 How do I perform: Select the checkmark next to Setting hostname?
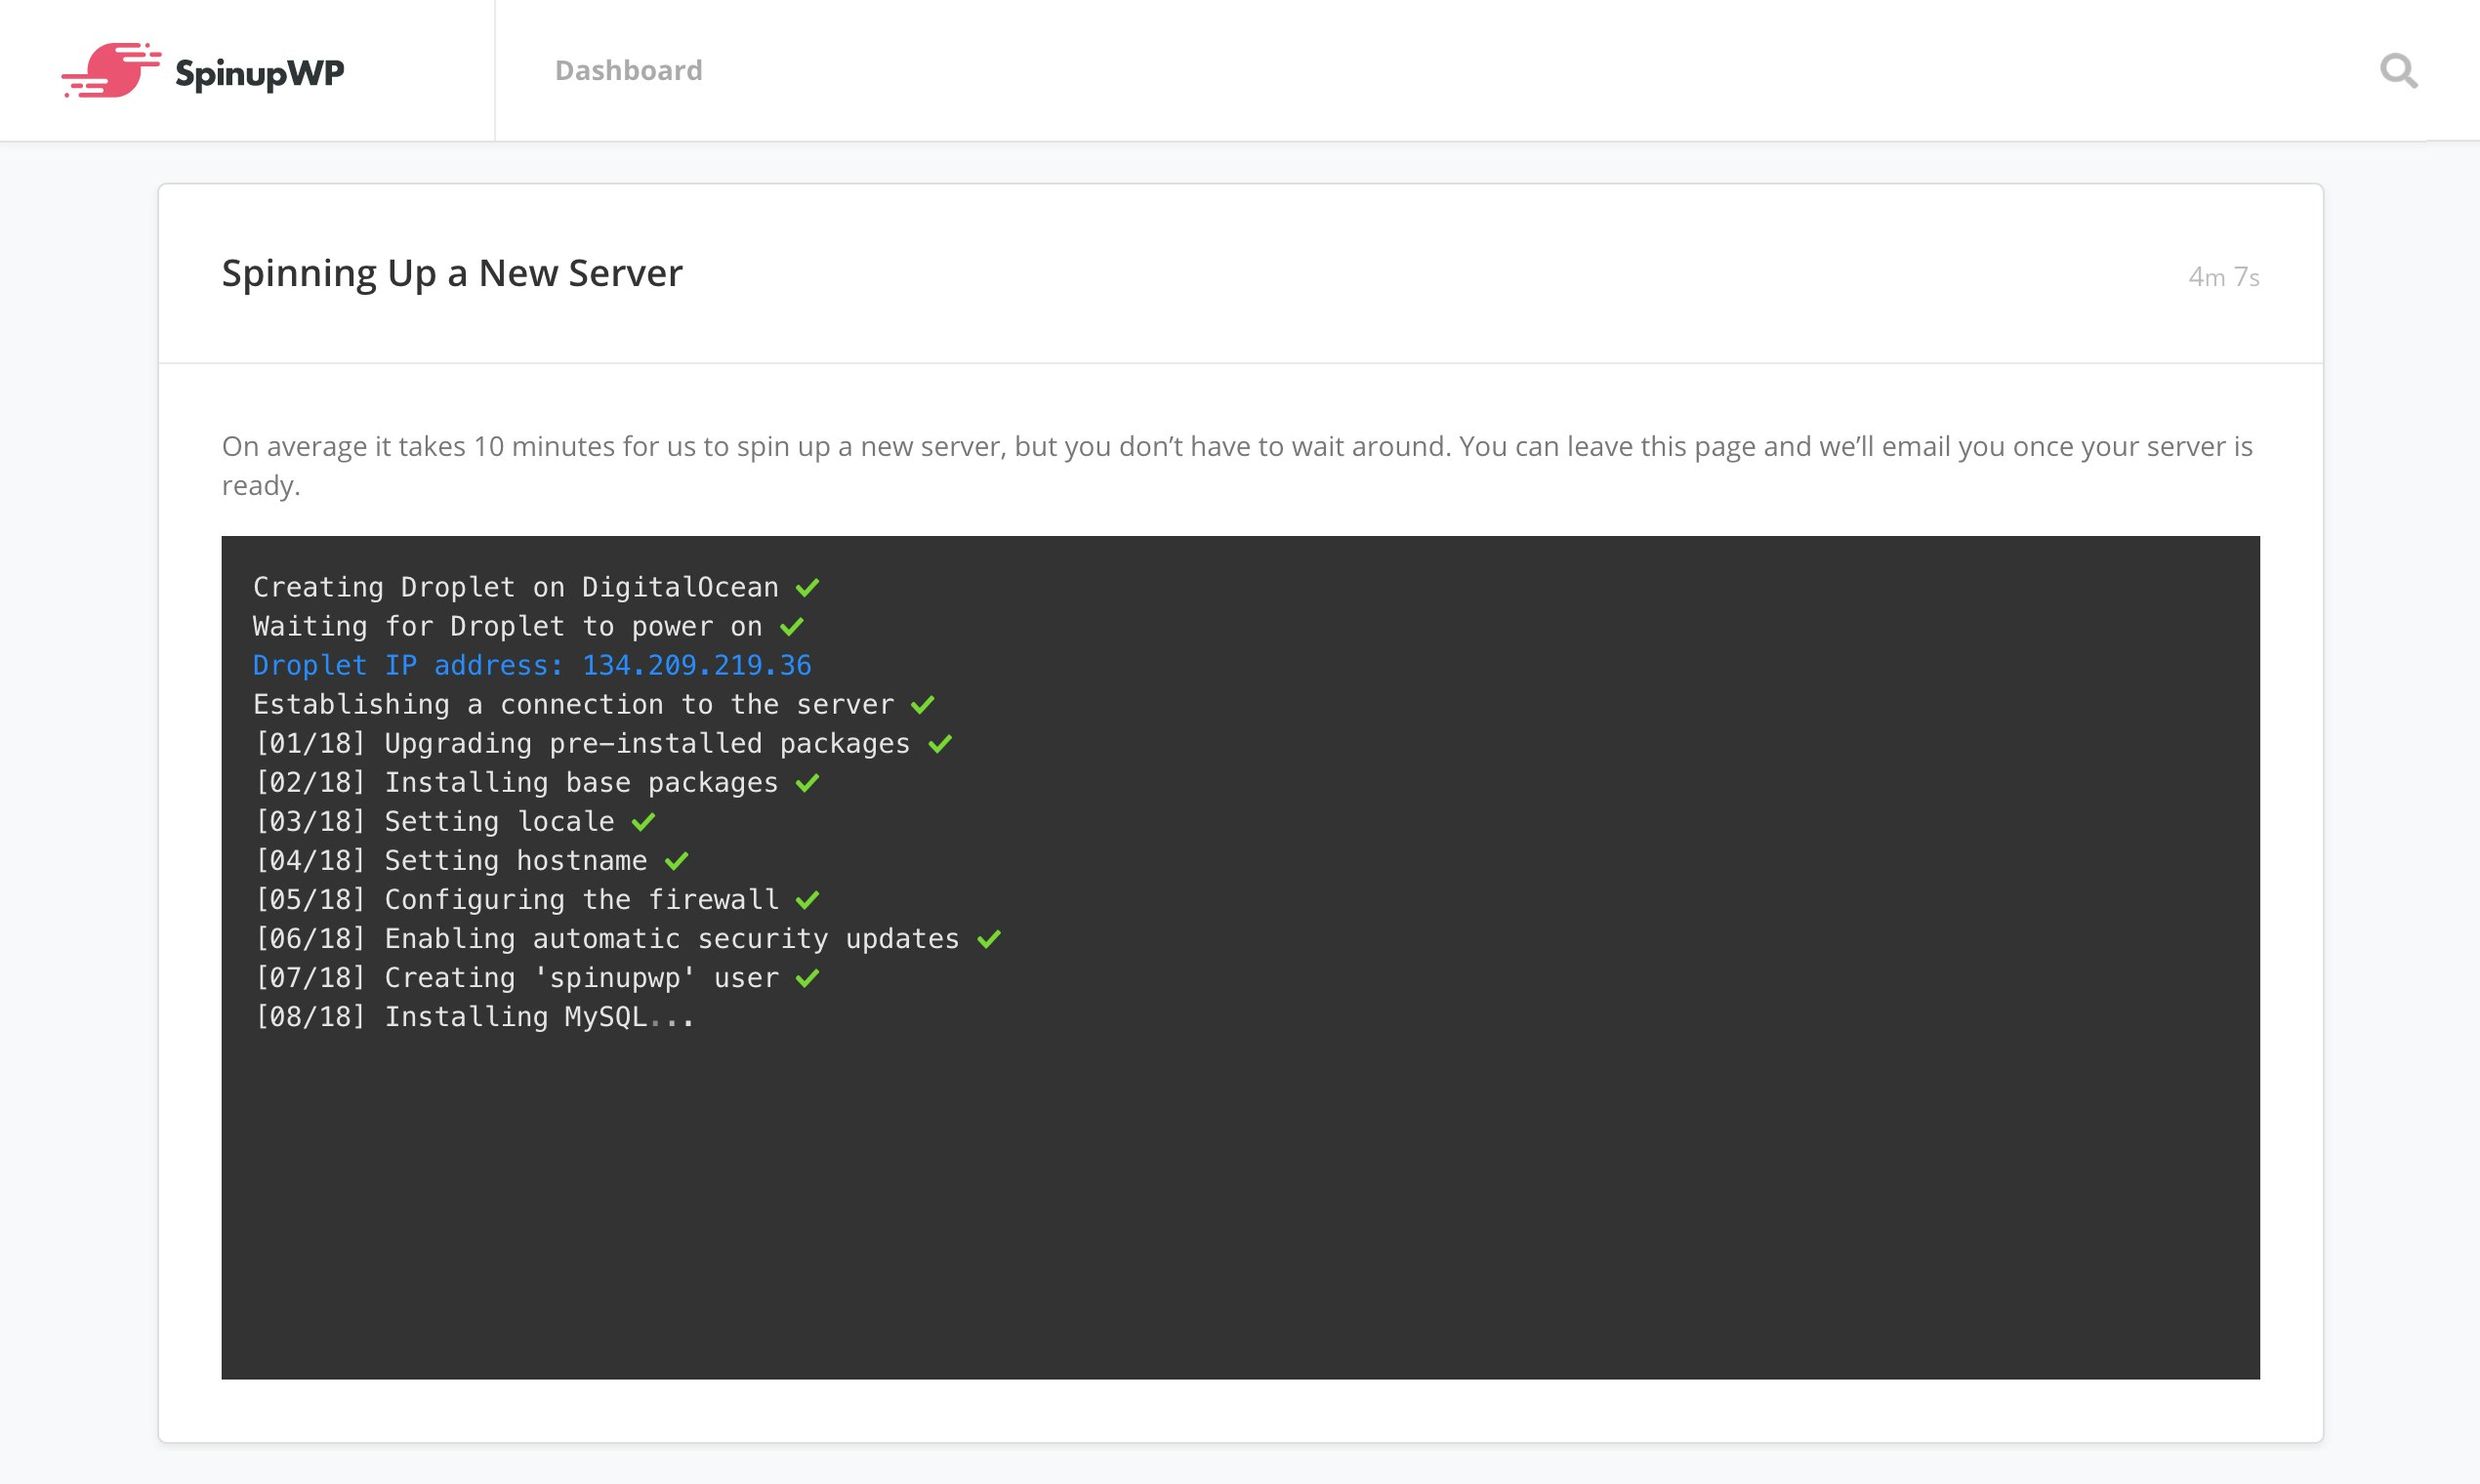coord(678,859)
